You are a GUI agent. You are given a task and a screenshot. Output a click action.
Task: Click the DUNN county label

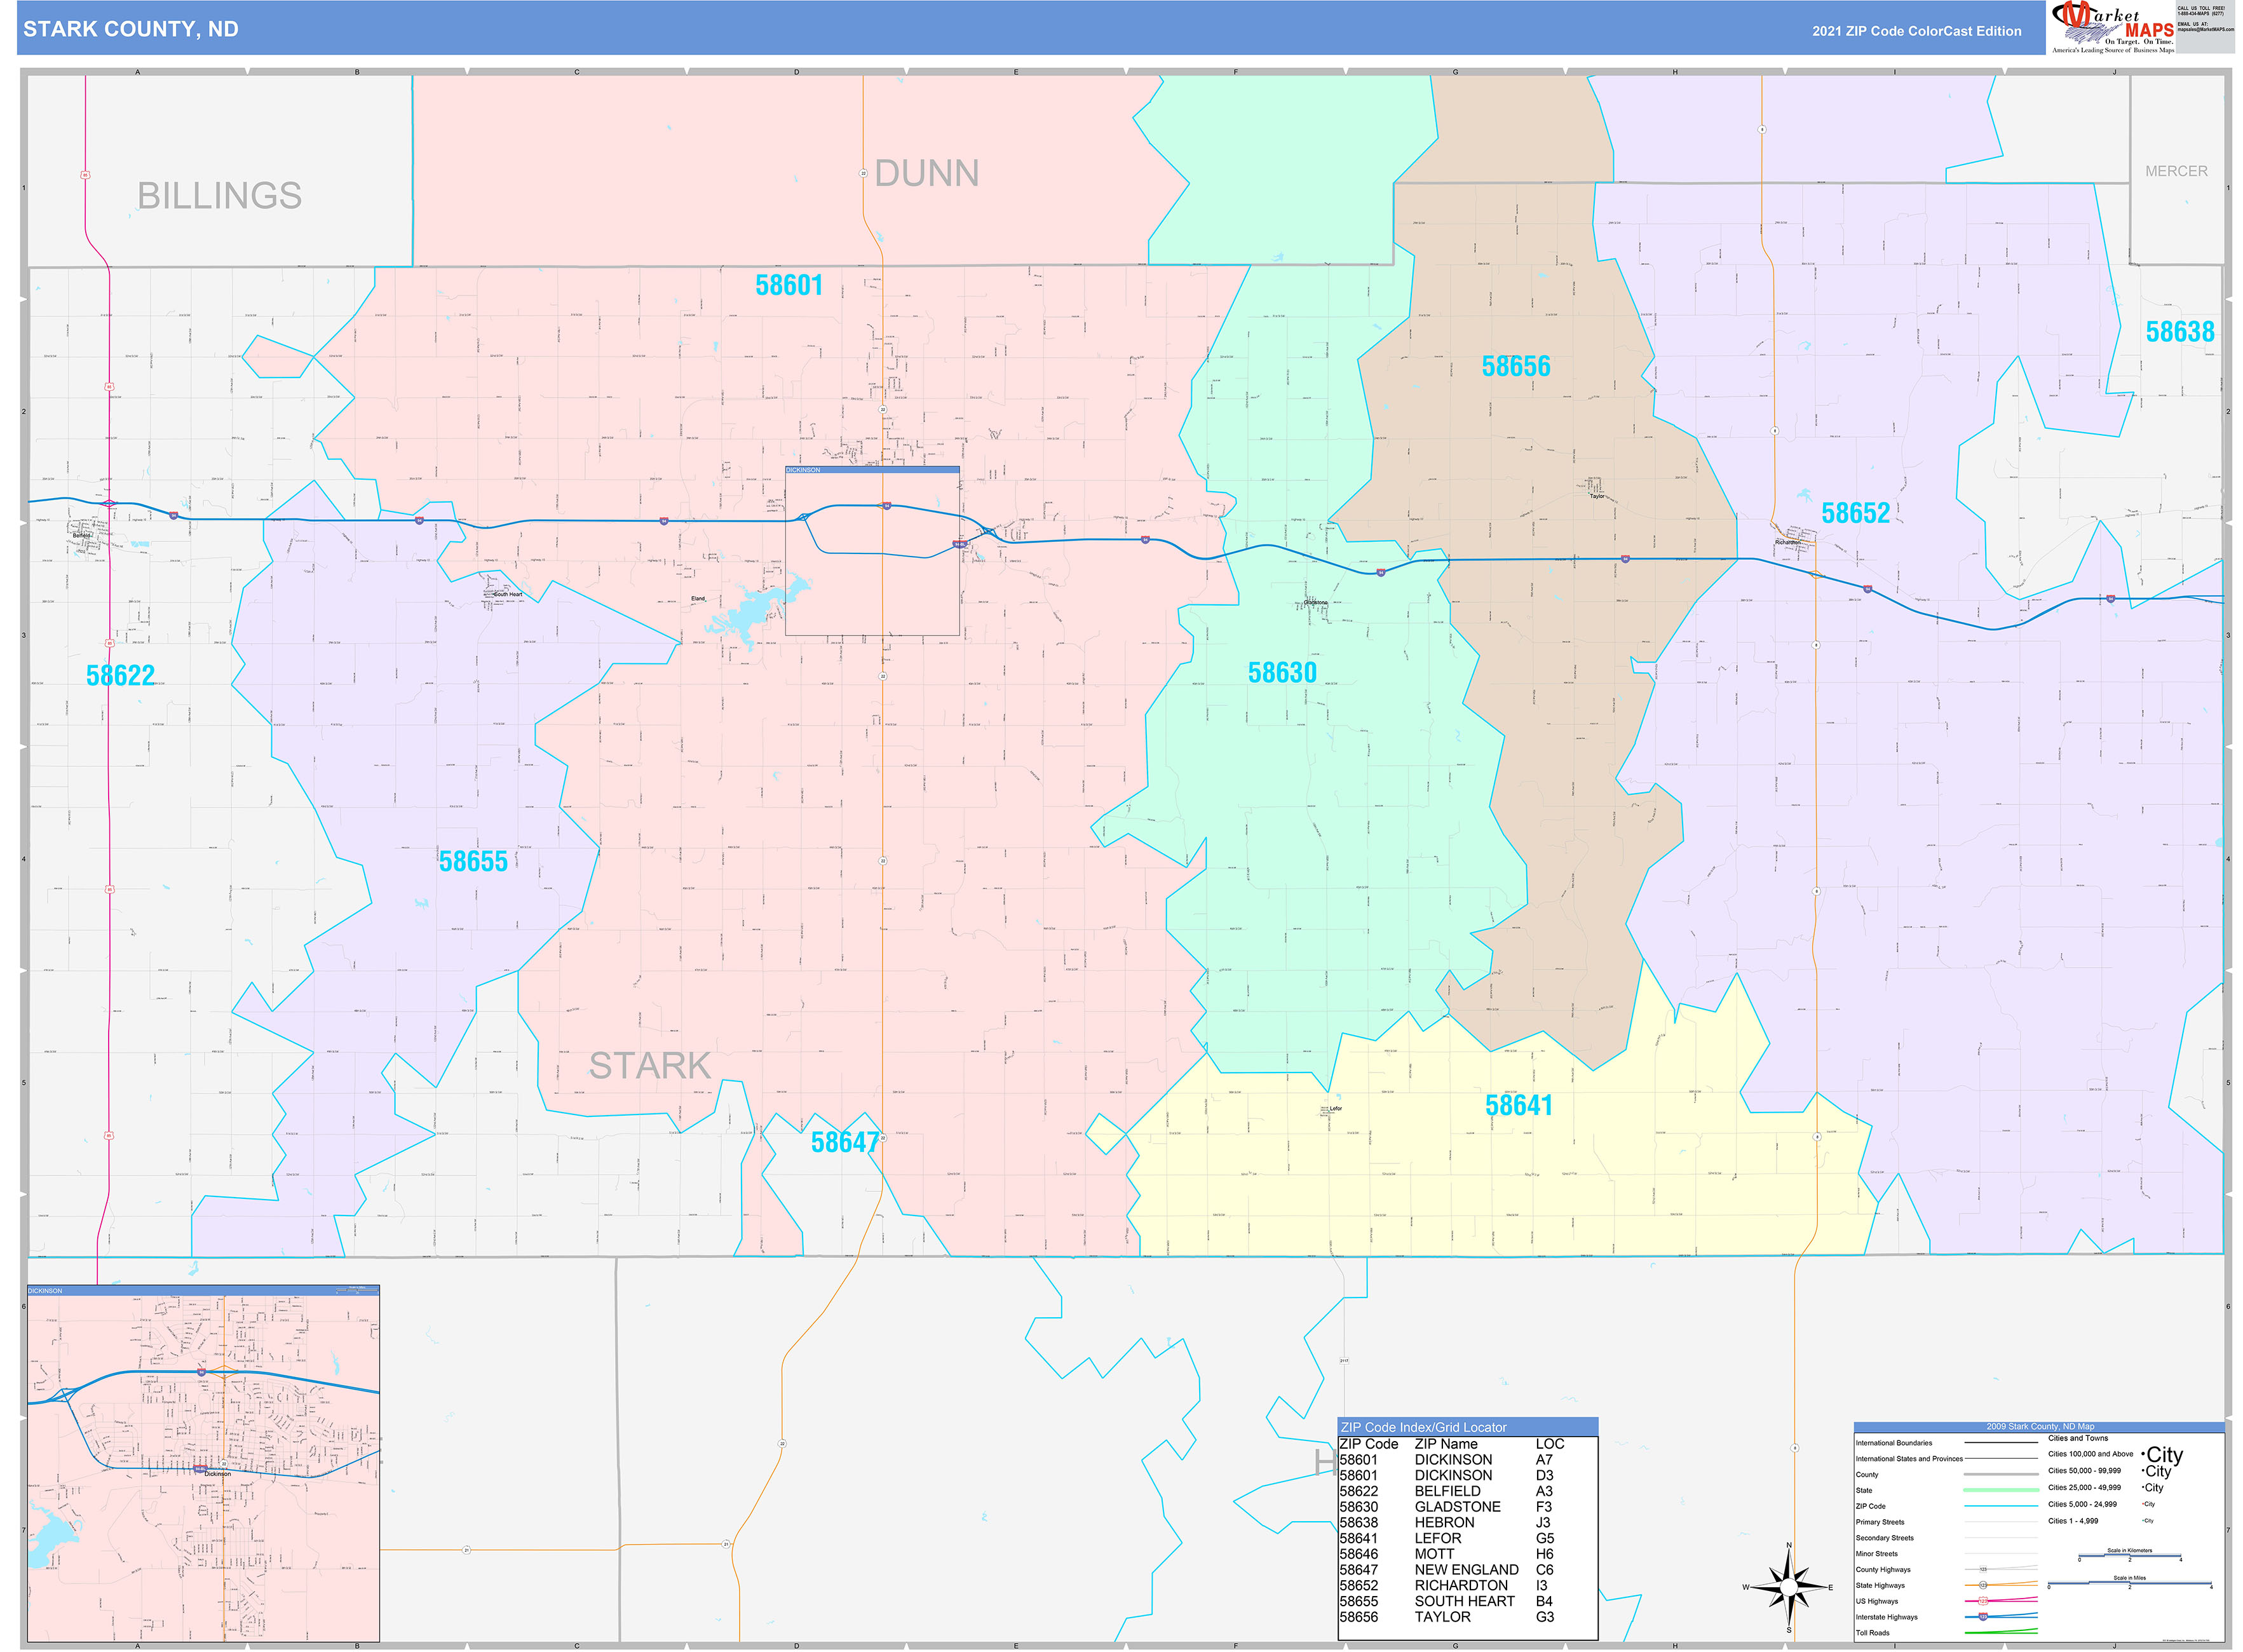click(927, 174)
